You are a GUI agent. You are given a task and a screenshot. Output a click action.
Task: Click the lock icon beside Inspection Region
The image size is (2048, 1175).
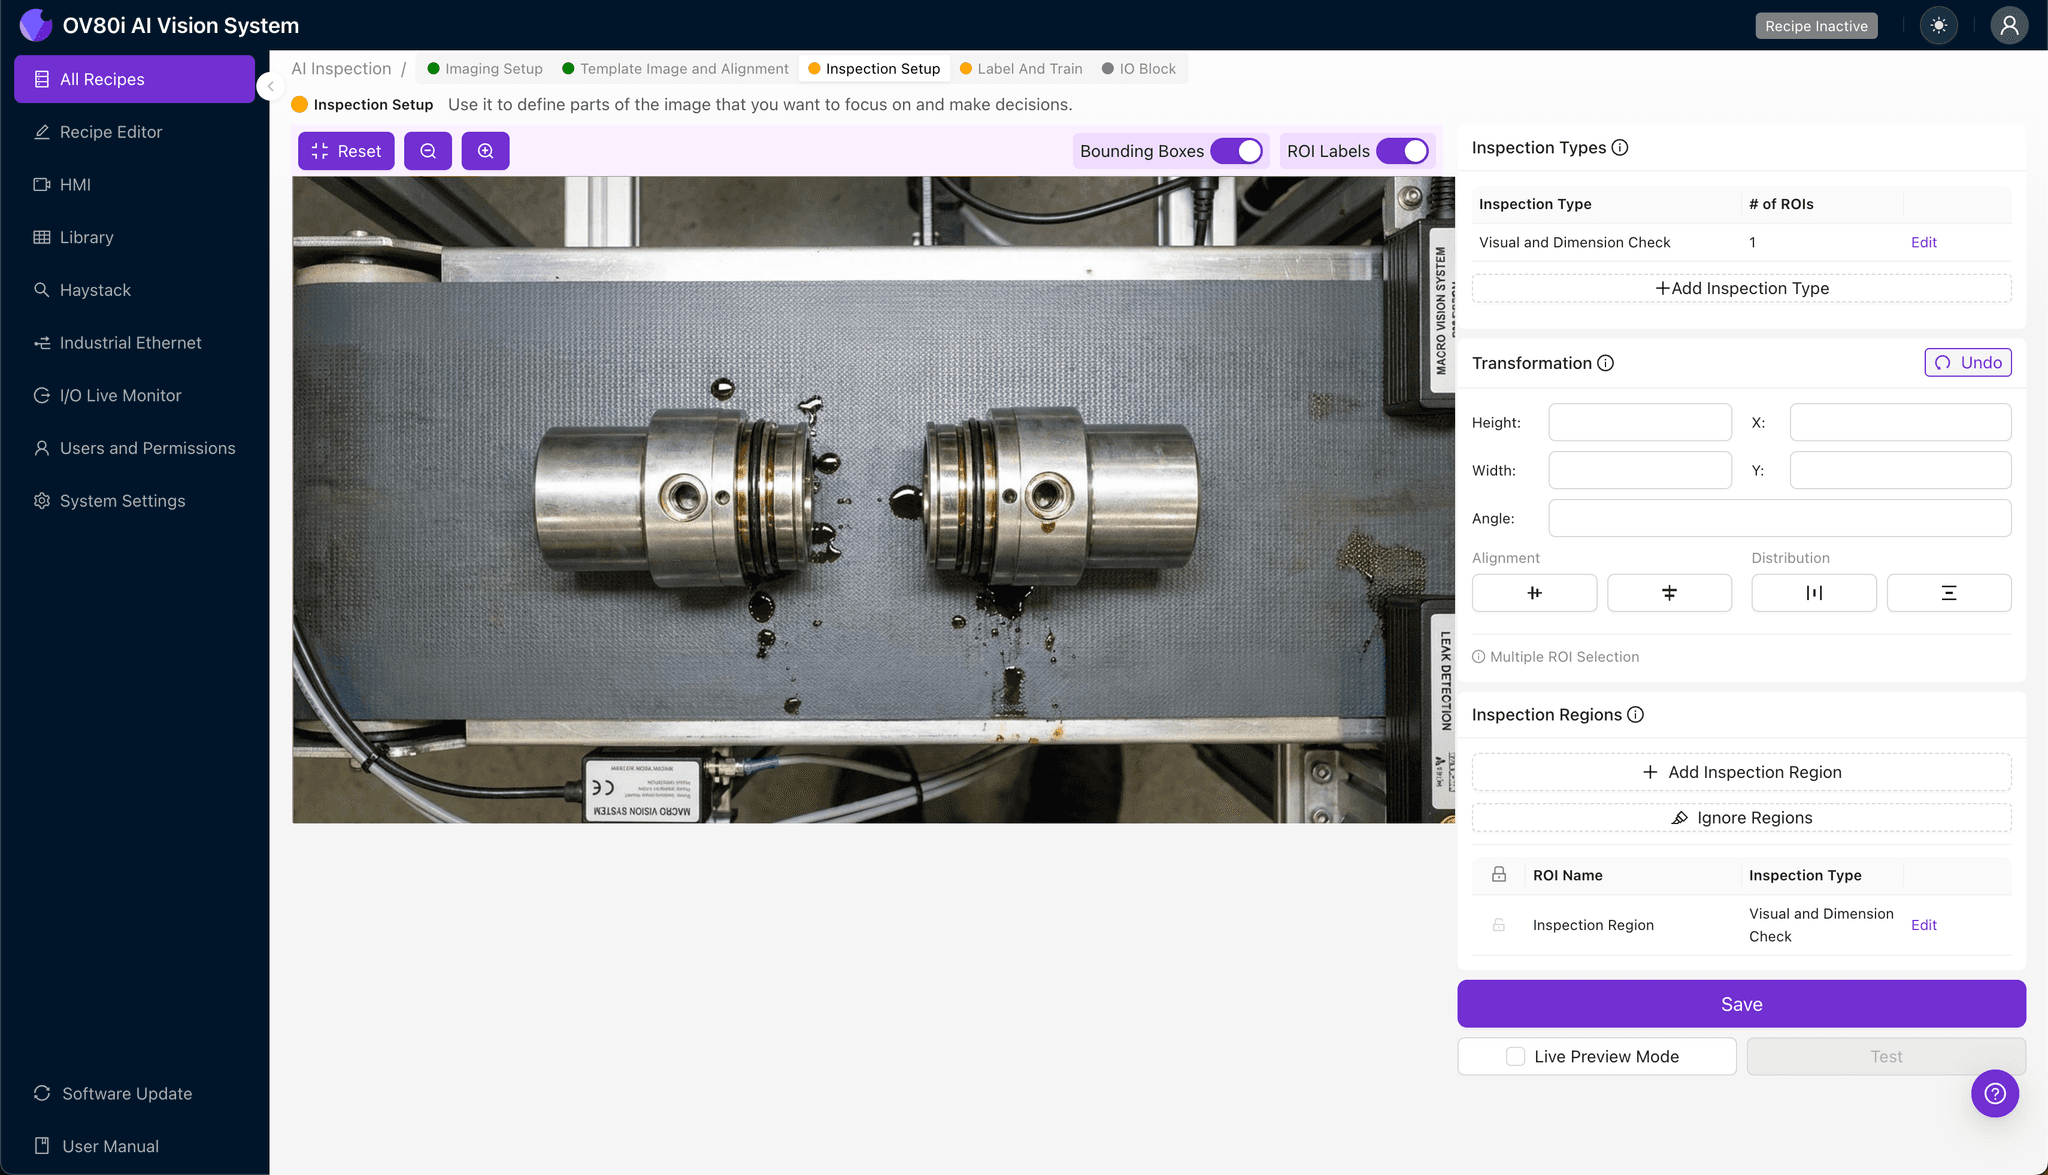1498,924
